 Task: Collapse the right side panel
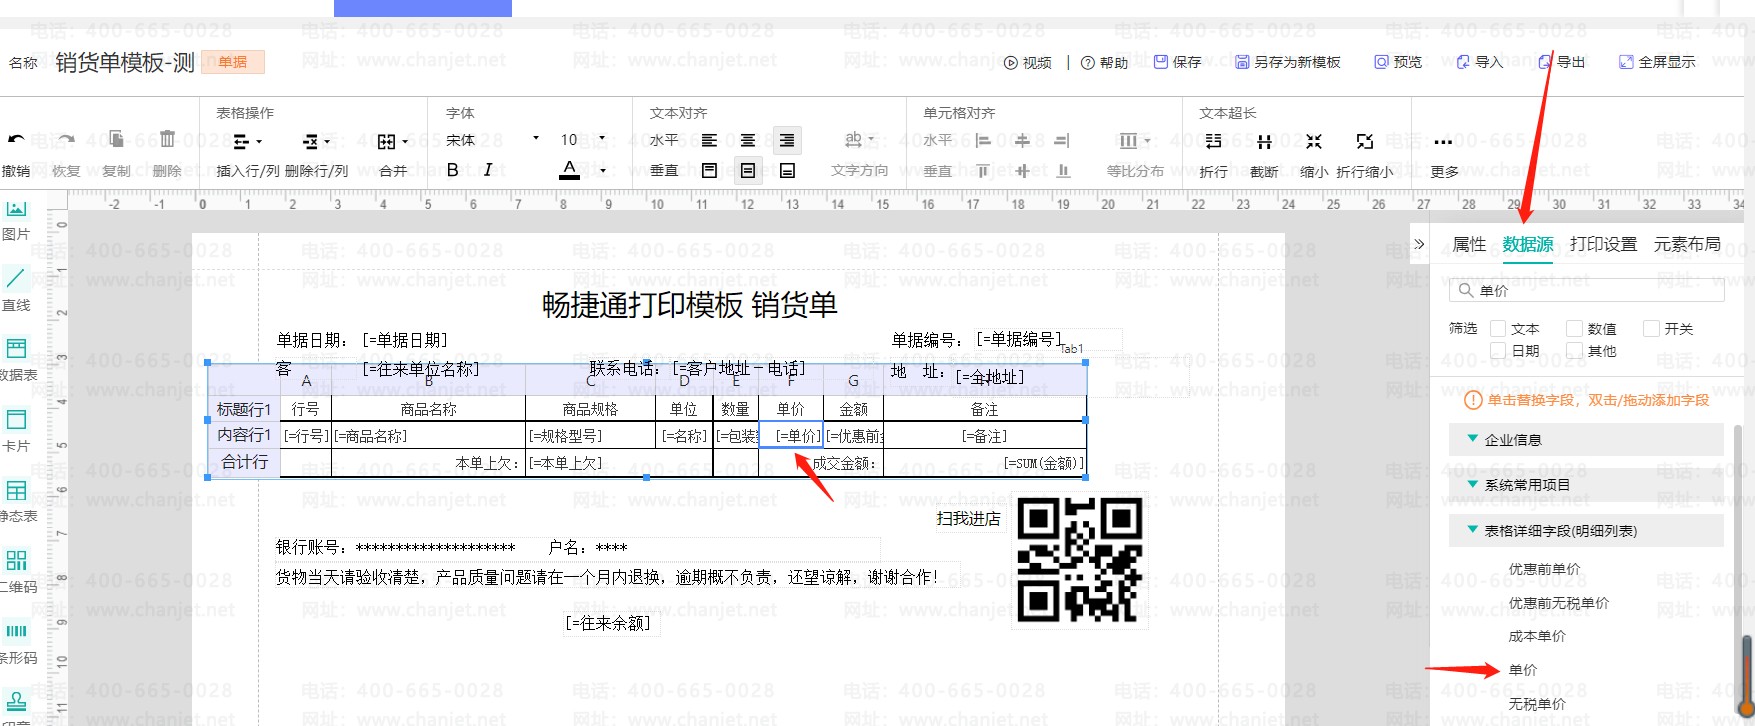coord(1419,244)
